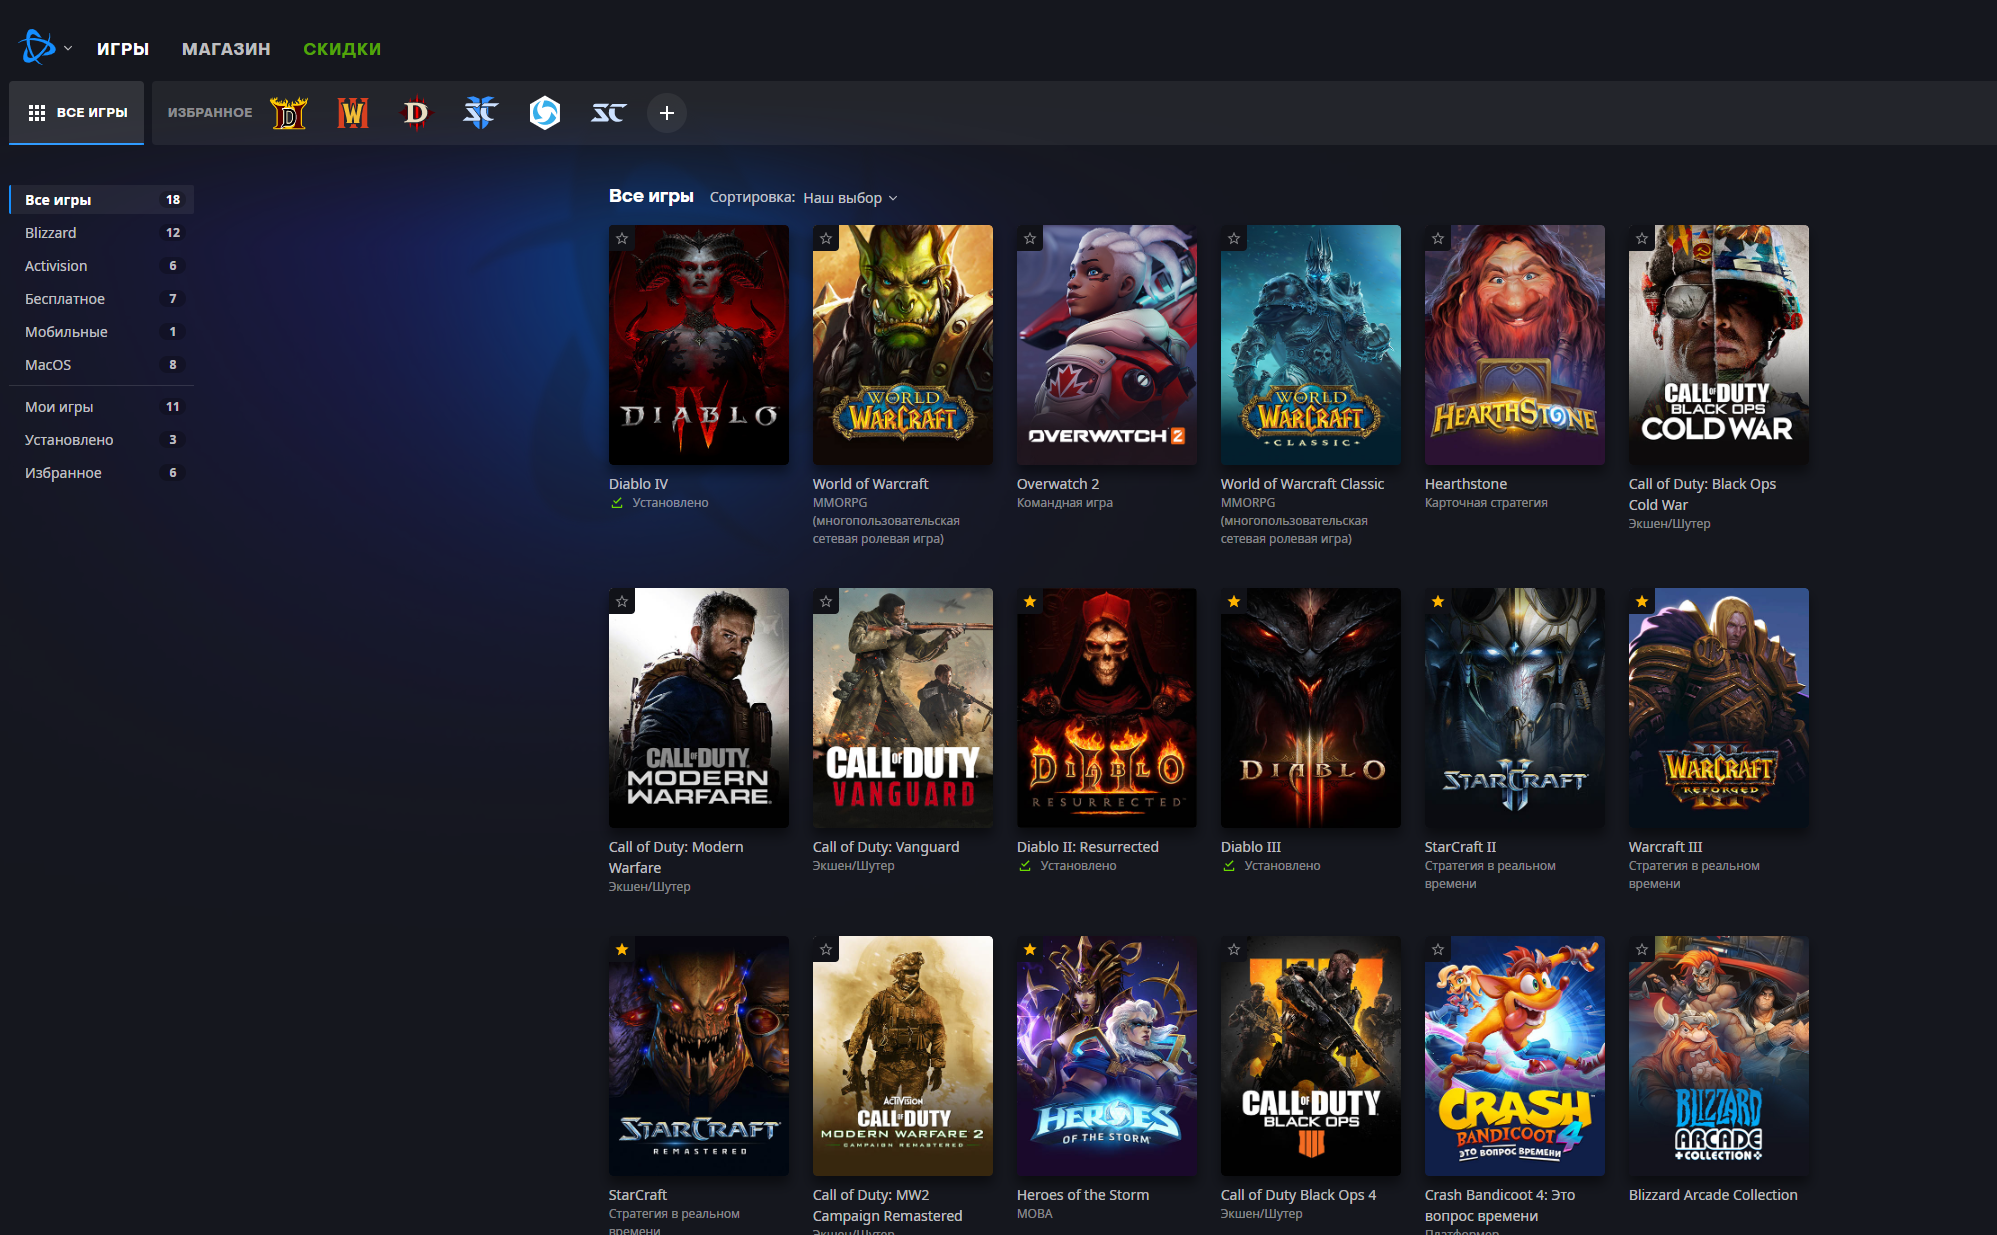
Task: Open Diablo IV from the favorites bar
Action: 289,112
